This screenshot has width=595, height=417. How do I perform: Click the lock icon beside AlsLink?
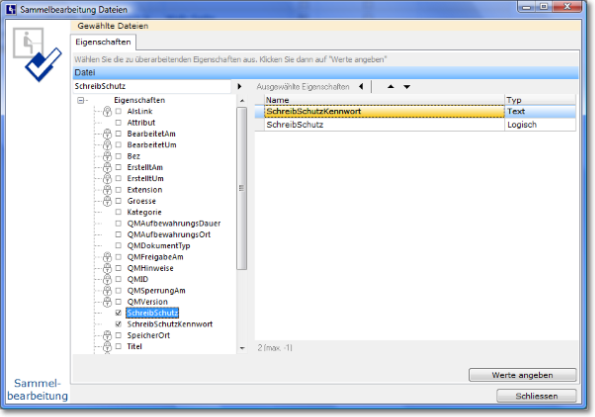pos(107,111)
